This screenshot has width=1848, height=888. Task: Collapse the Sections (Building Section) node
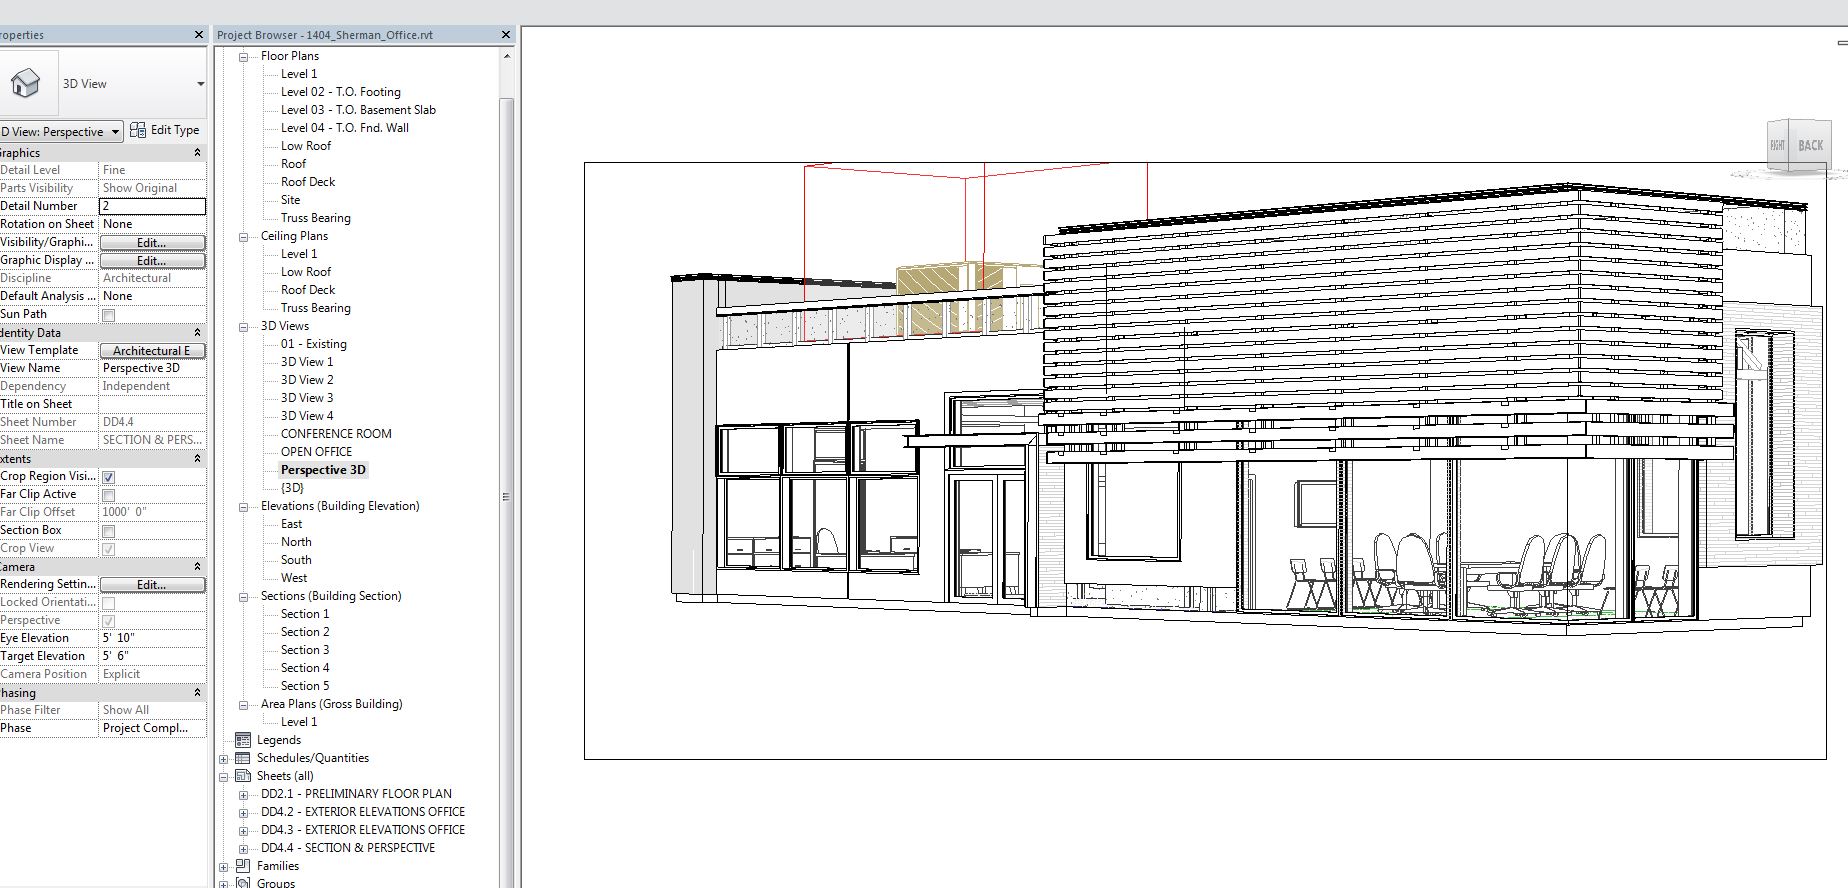(243, 597)
